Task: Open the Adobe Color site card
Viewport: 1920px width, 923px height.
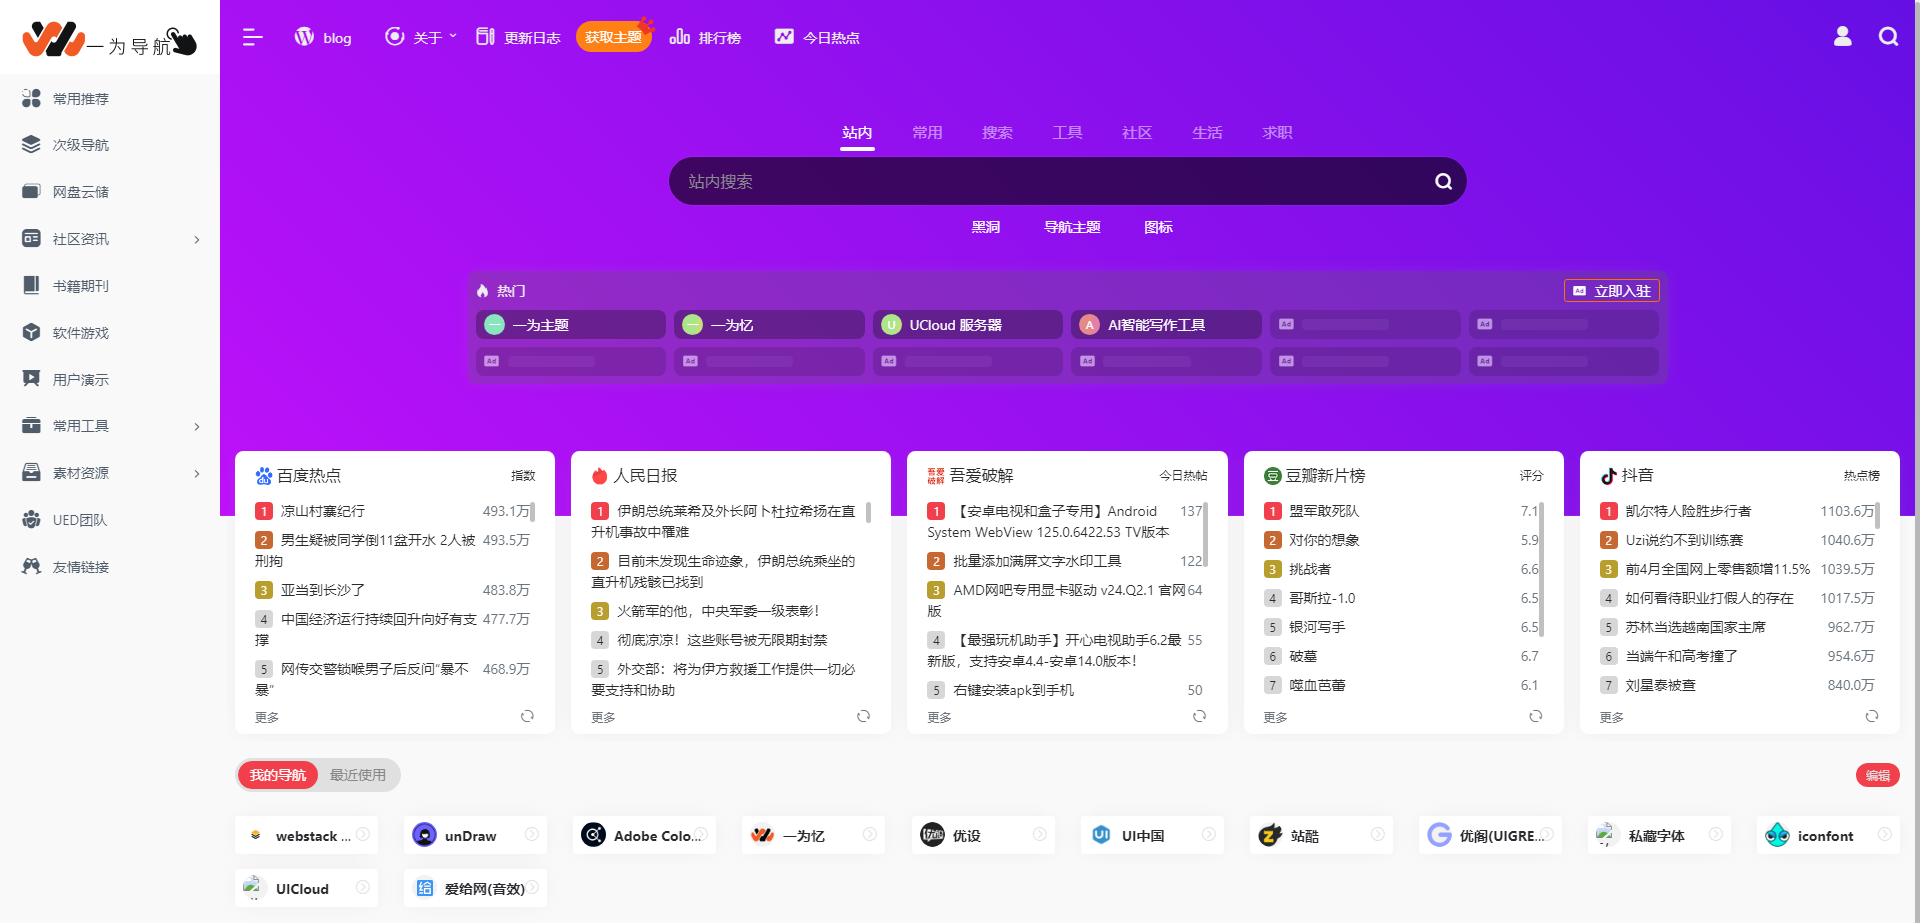Action: coord(644,835)
